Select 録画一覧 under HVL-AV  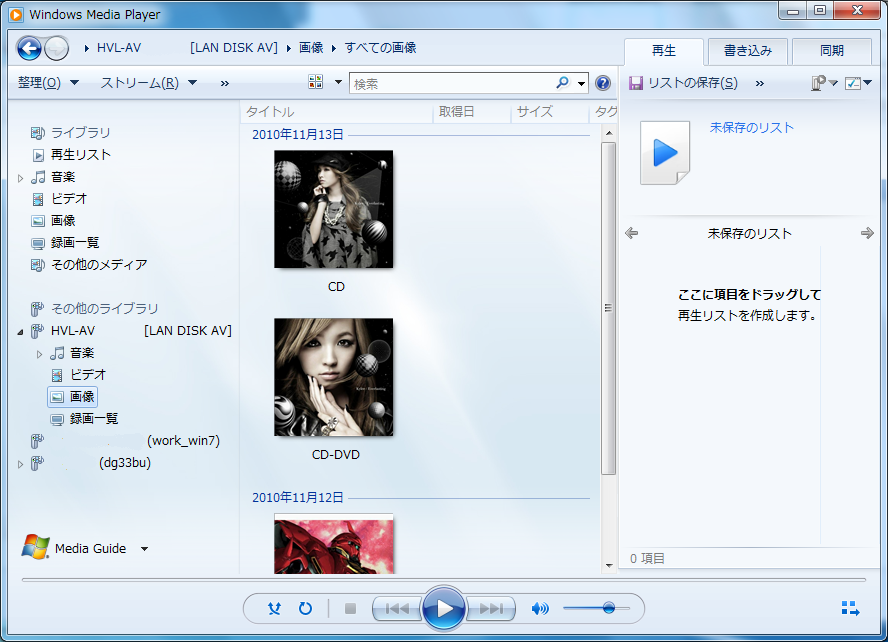click(x=94, y=419)
